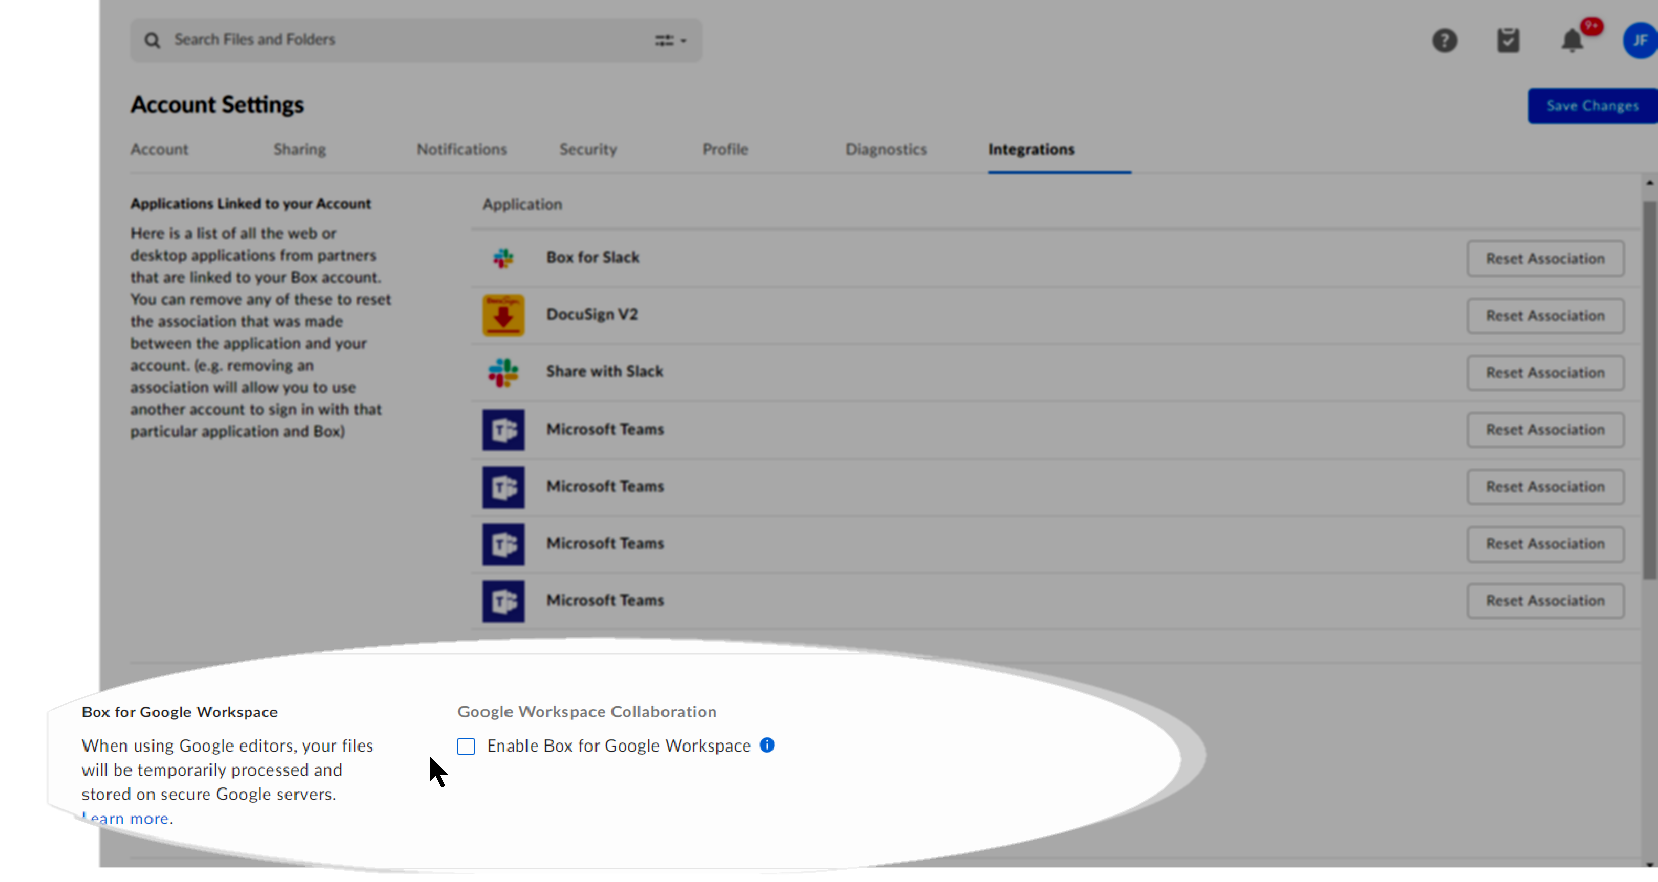This screenshot has height=882, width=1658.
Task: Select the Security tab
Action: pos(588,149)
